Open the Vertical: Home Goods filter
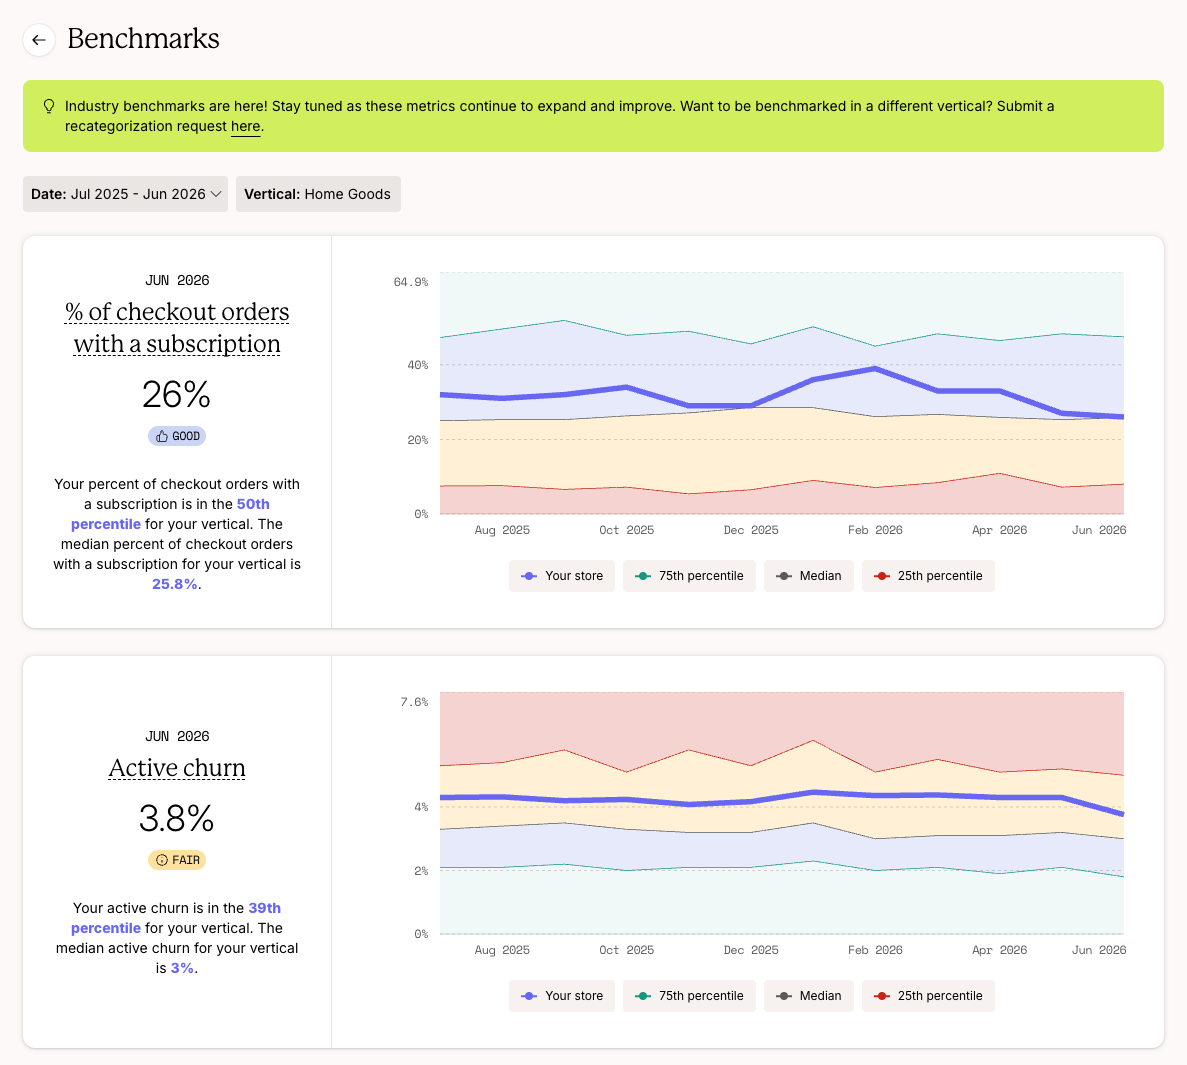This screenshot has width=1187, height=1065. (x=318, y=194)
